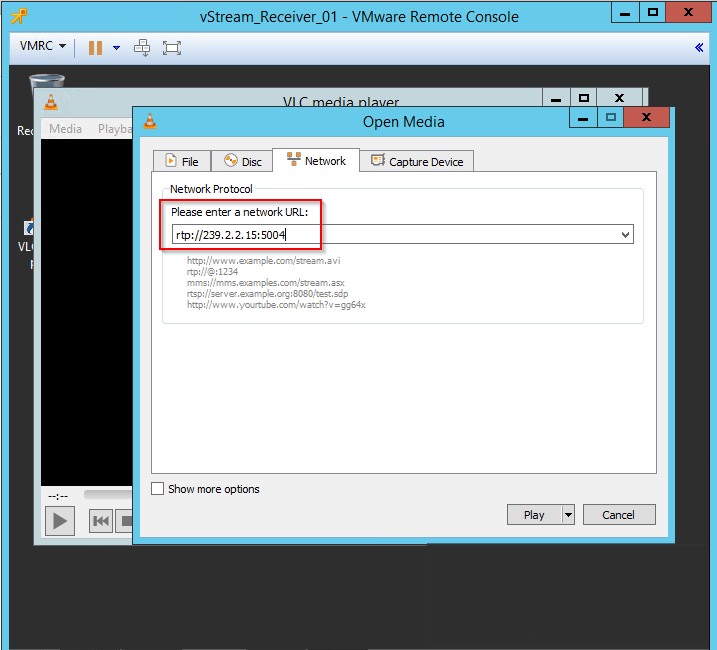Click the Recycle Bin desktop icon
The image size is (717, 650).
pyautogui.click(x=47, y=92)
